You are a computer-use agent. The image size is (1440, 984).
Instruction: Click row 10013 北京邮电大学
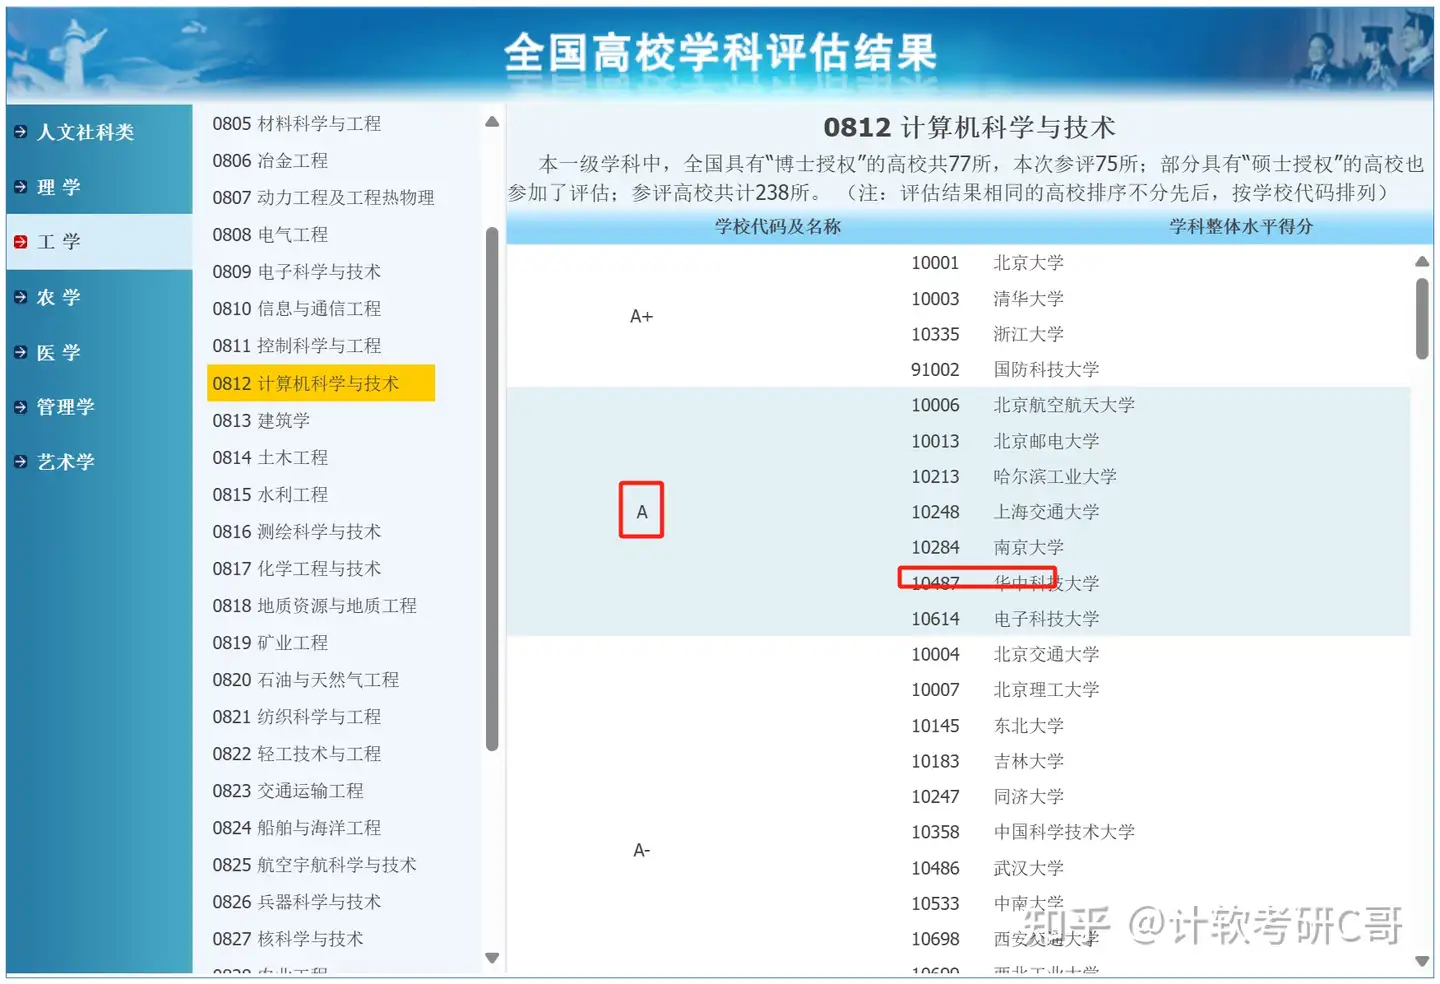pos(1005,441)
